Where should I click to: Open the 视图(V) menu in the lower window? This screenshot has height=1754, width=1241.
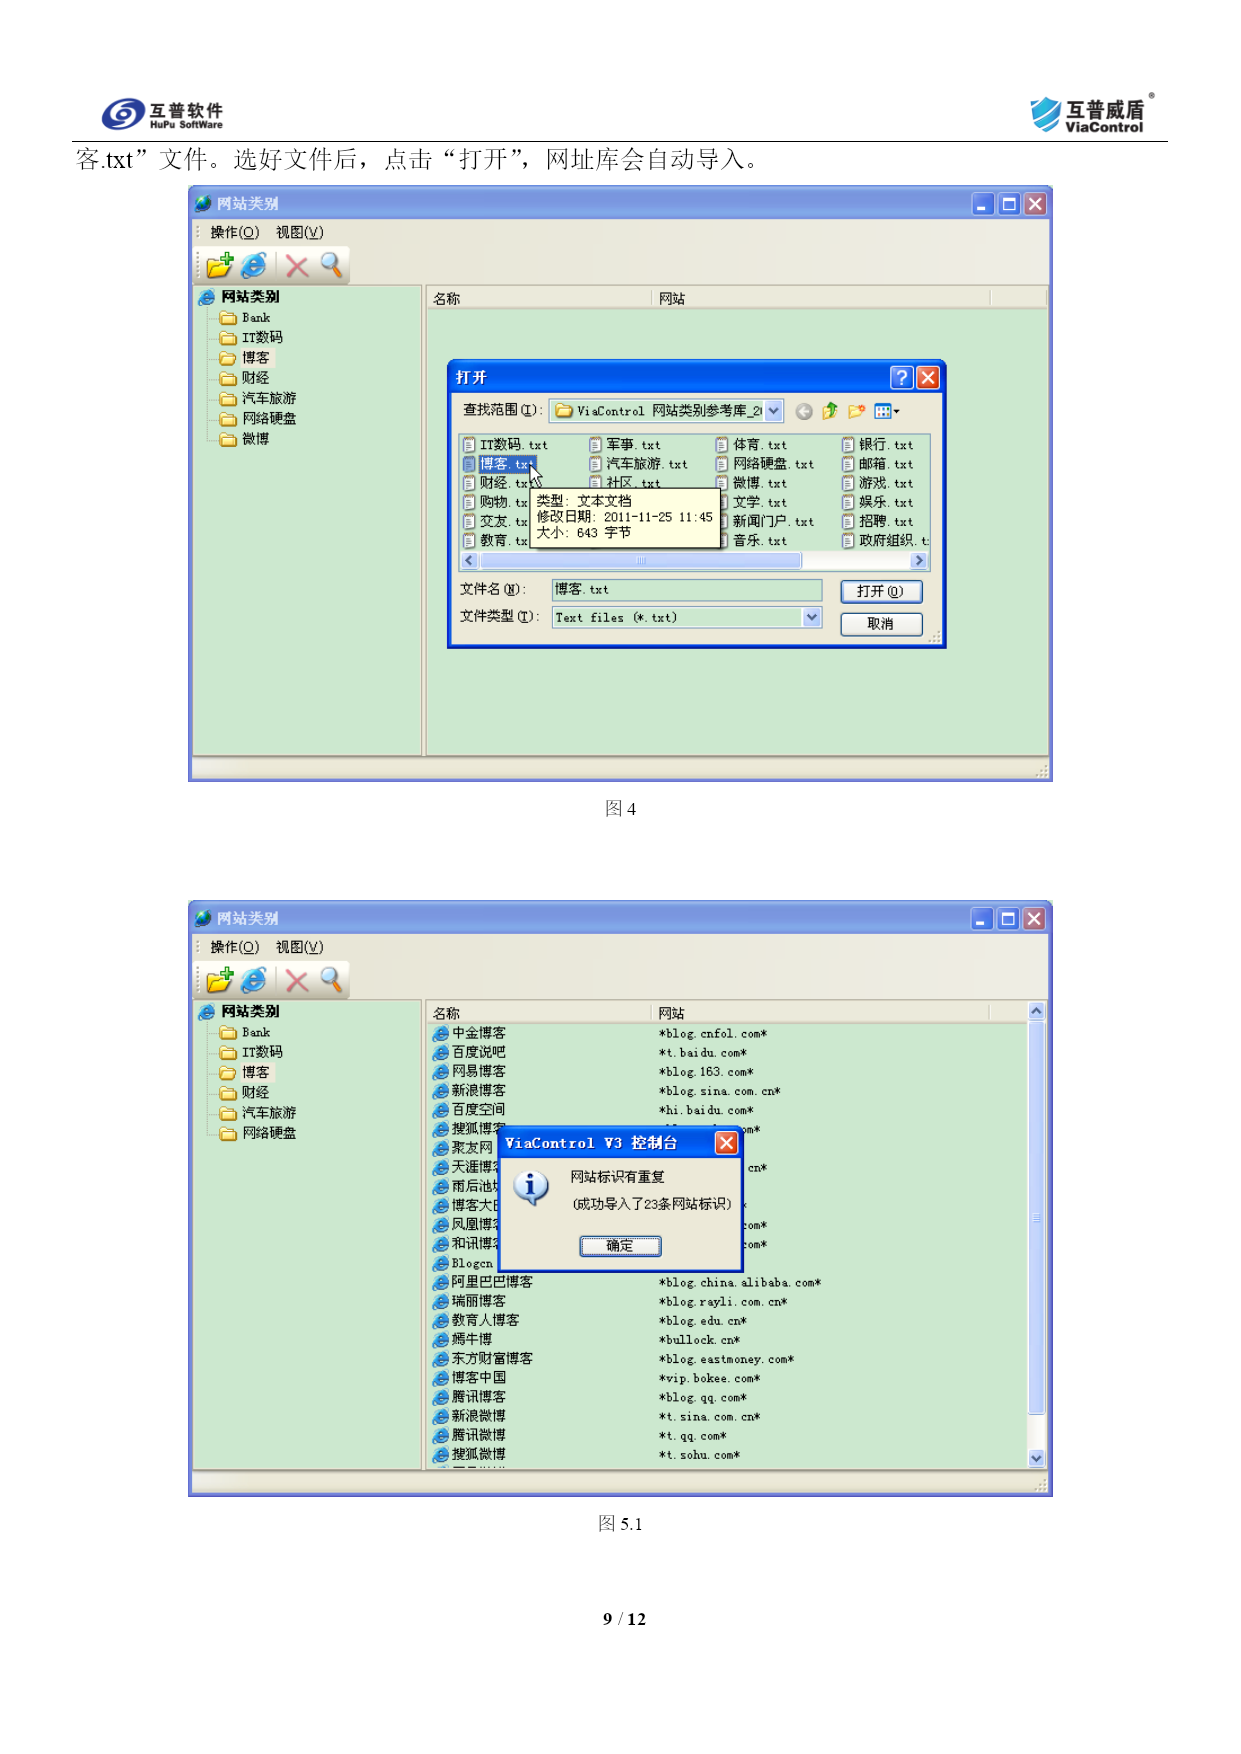(300, 947)
